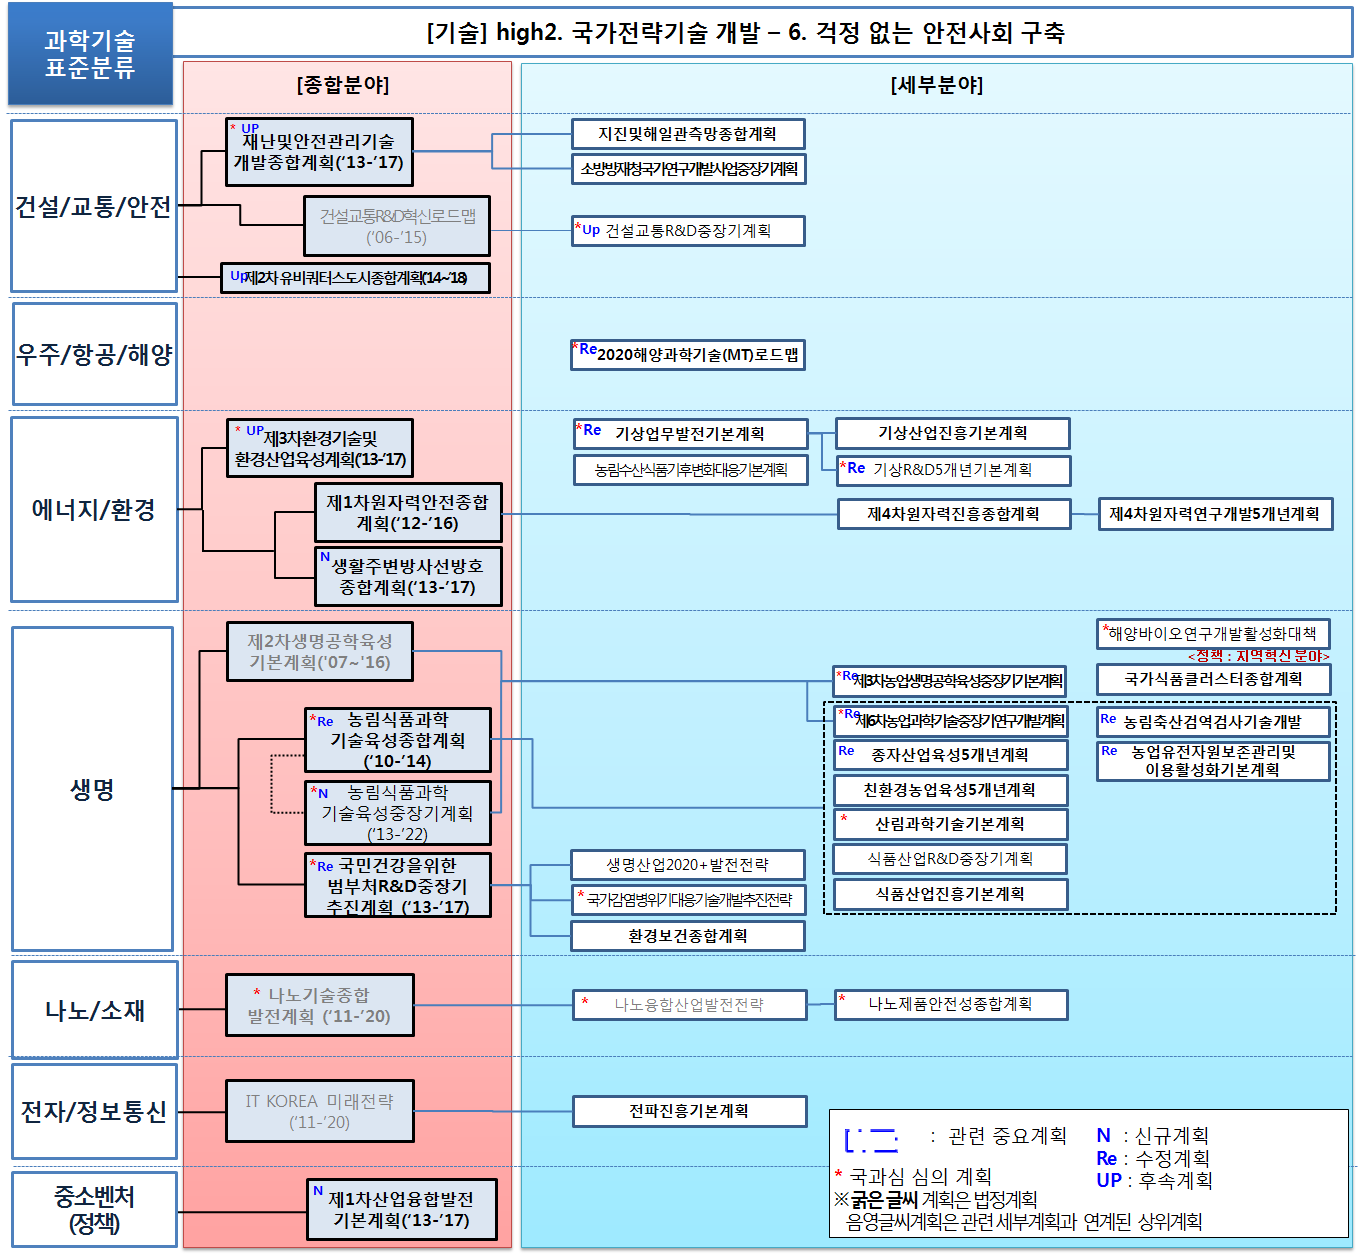Click 식품산업진흥기본계획 box
Viewport: 1358px width, 1255px height.
tap(951, 894)
